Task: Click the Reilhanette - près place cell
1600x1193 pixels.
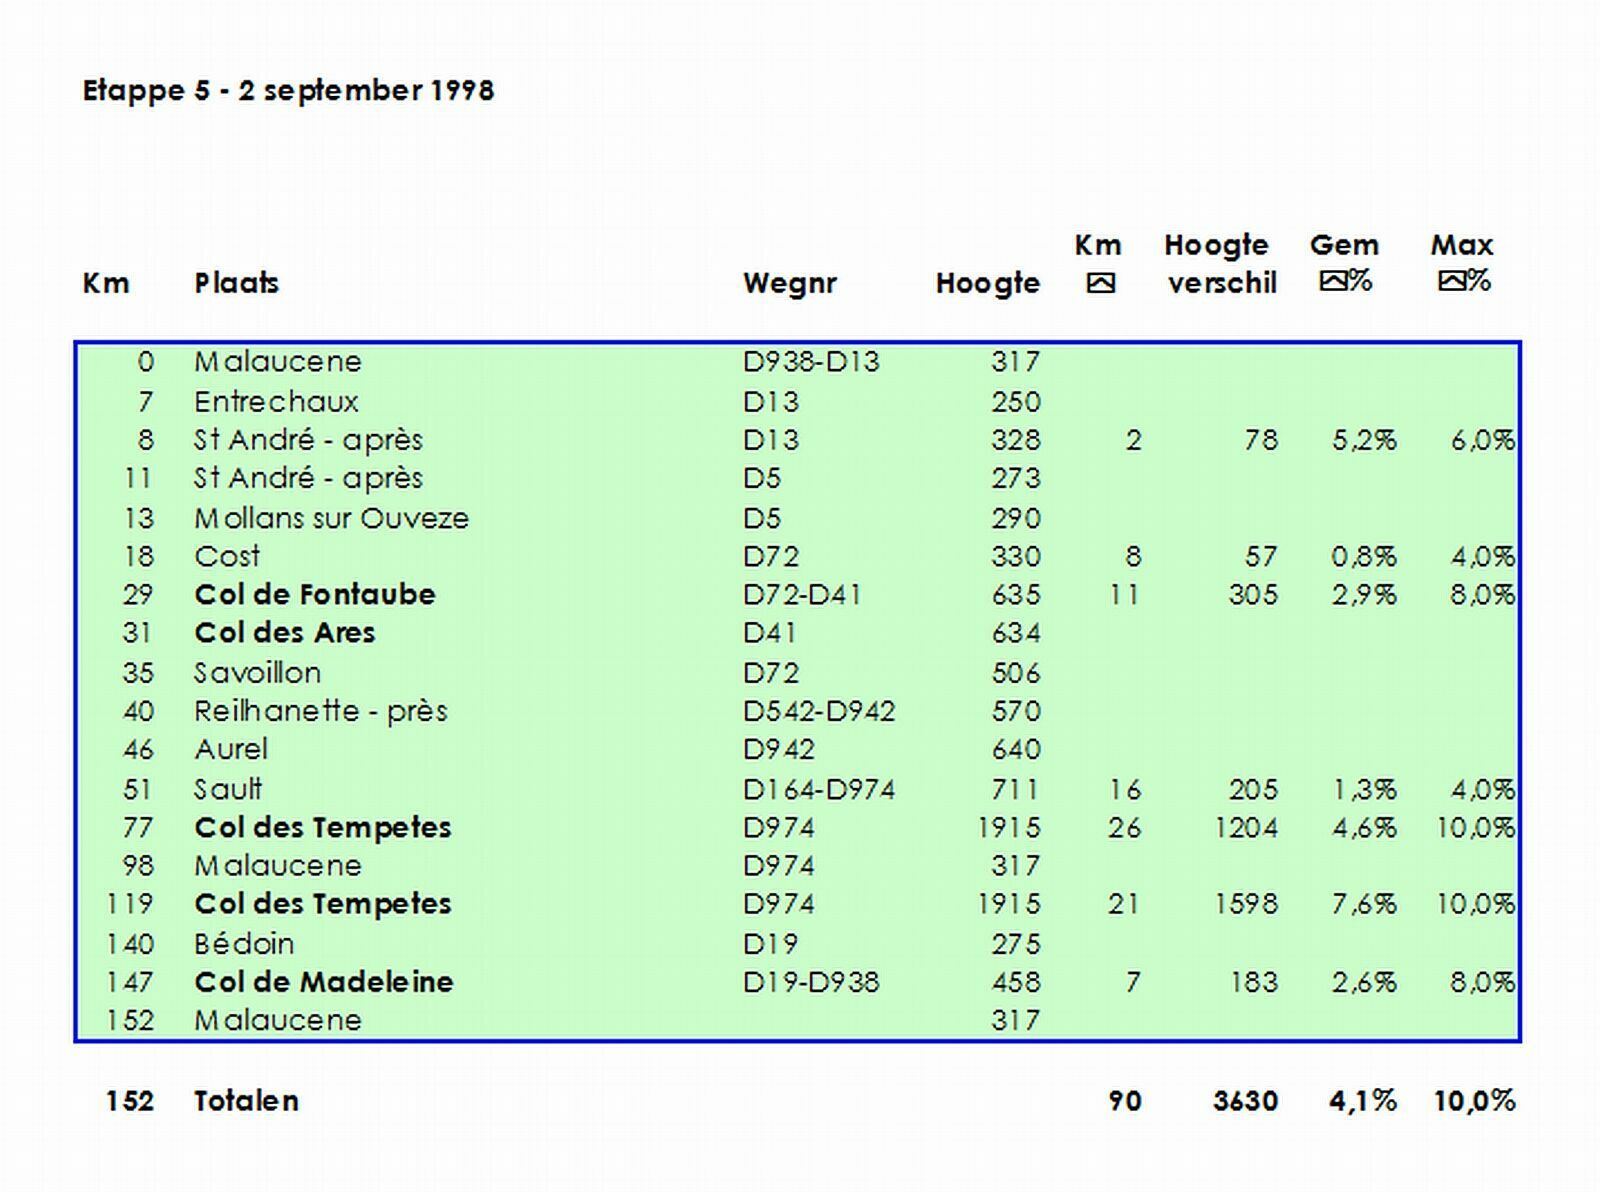Action: point(321,711)
